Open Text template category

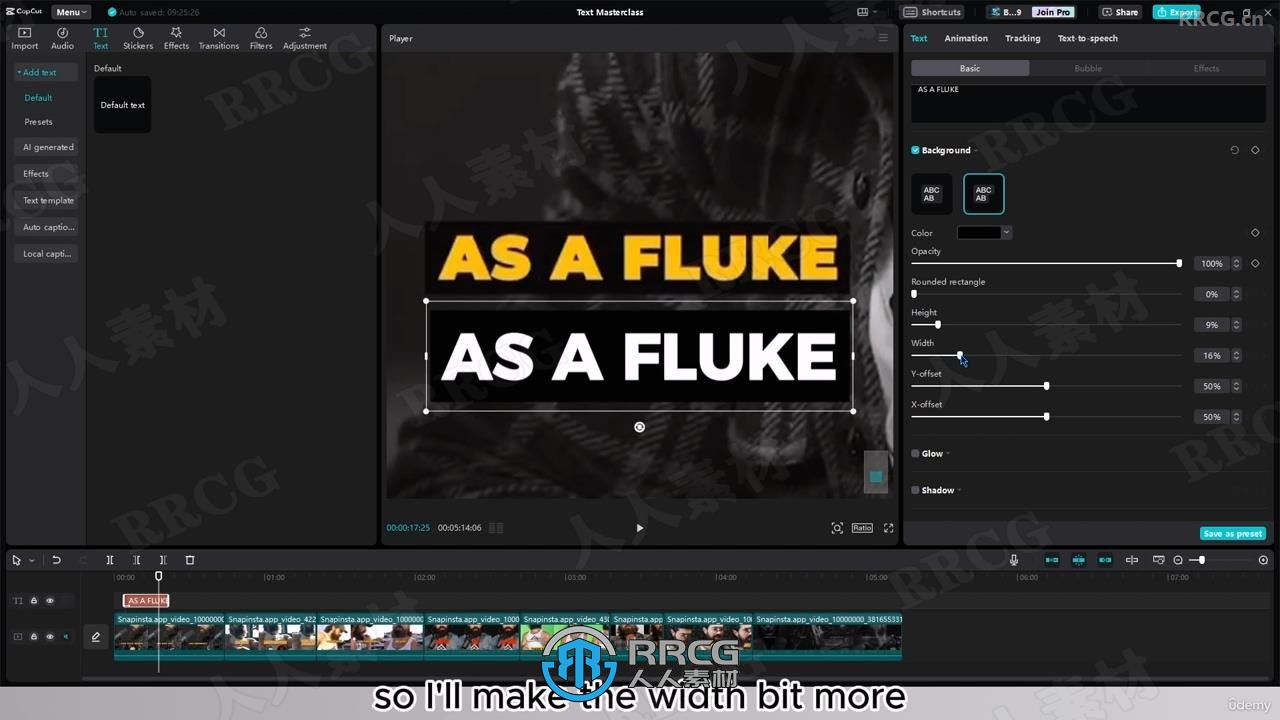[x=48, y=200]
